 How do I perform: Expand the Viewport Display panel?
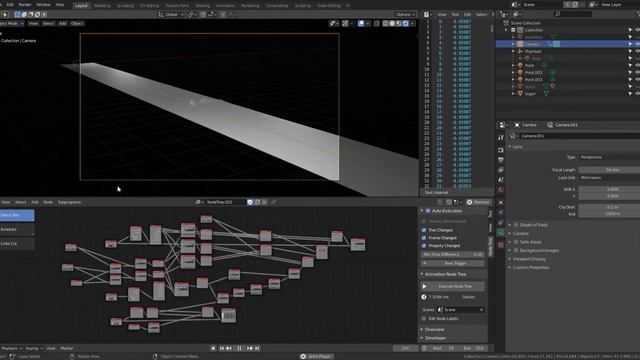[529, 259]
